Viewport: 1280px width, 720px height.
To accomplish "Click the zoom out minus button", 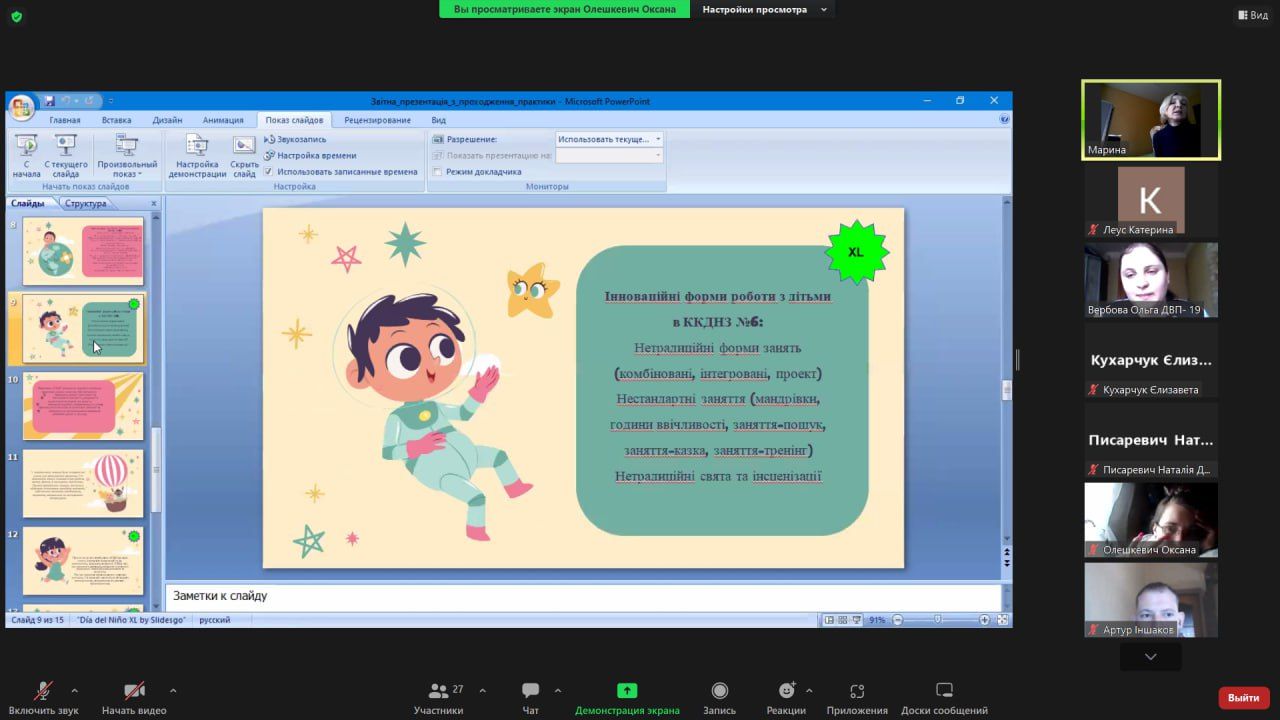I will tap(898, 620).
